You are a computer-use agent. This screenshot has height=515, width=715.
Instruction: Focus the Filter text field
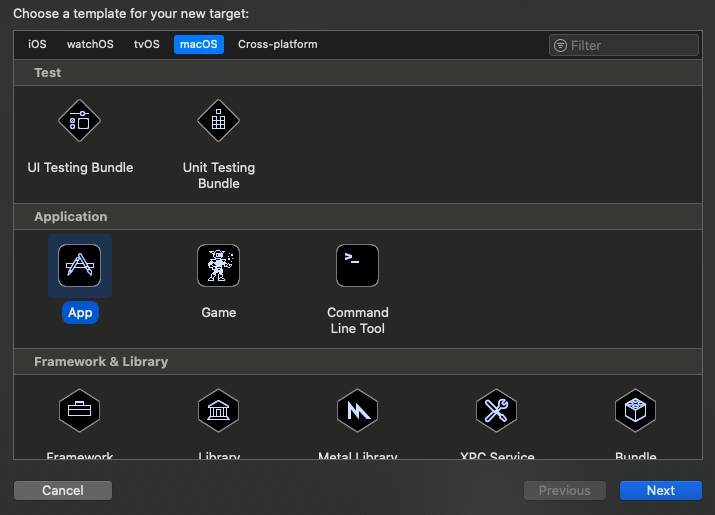(624, 45)
